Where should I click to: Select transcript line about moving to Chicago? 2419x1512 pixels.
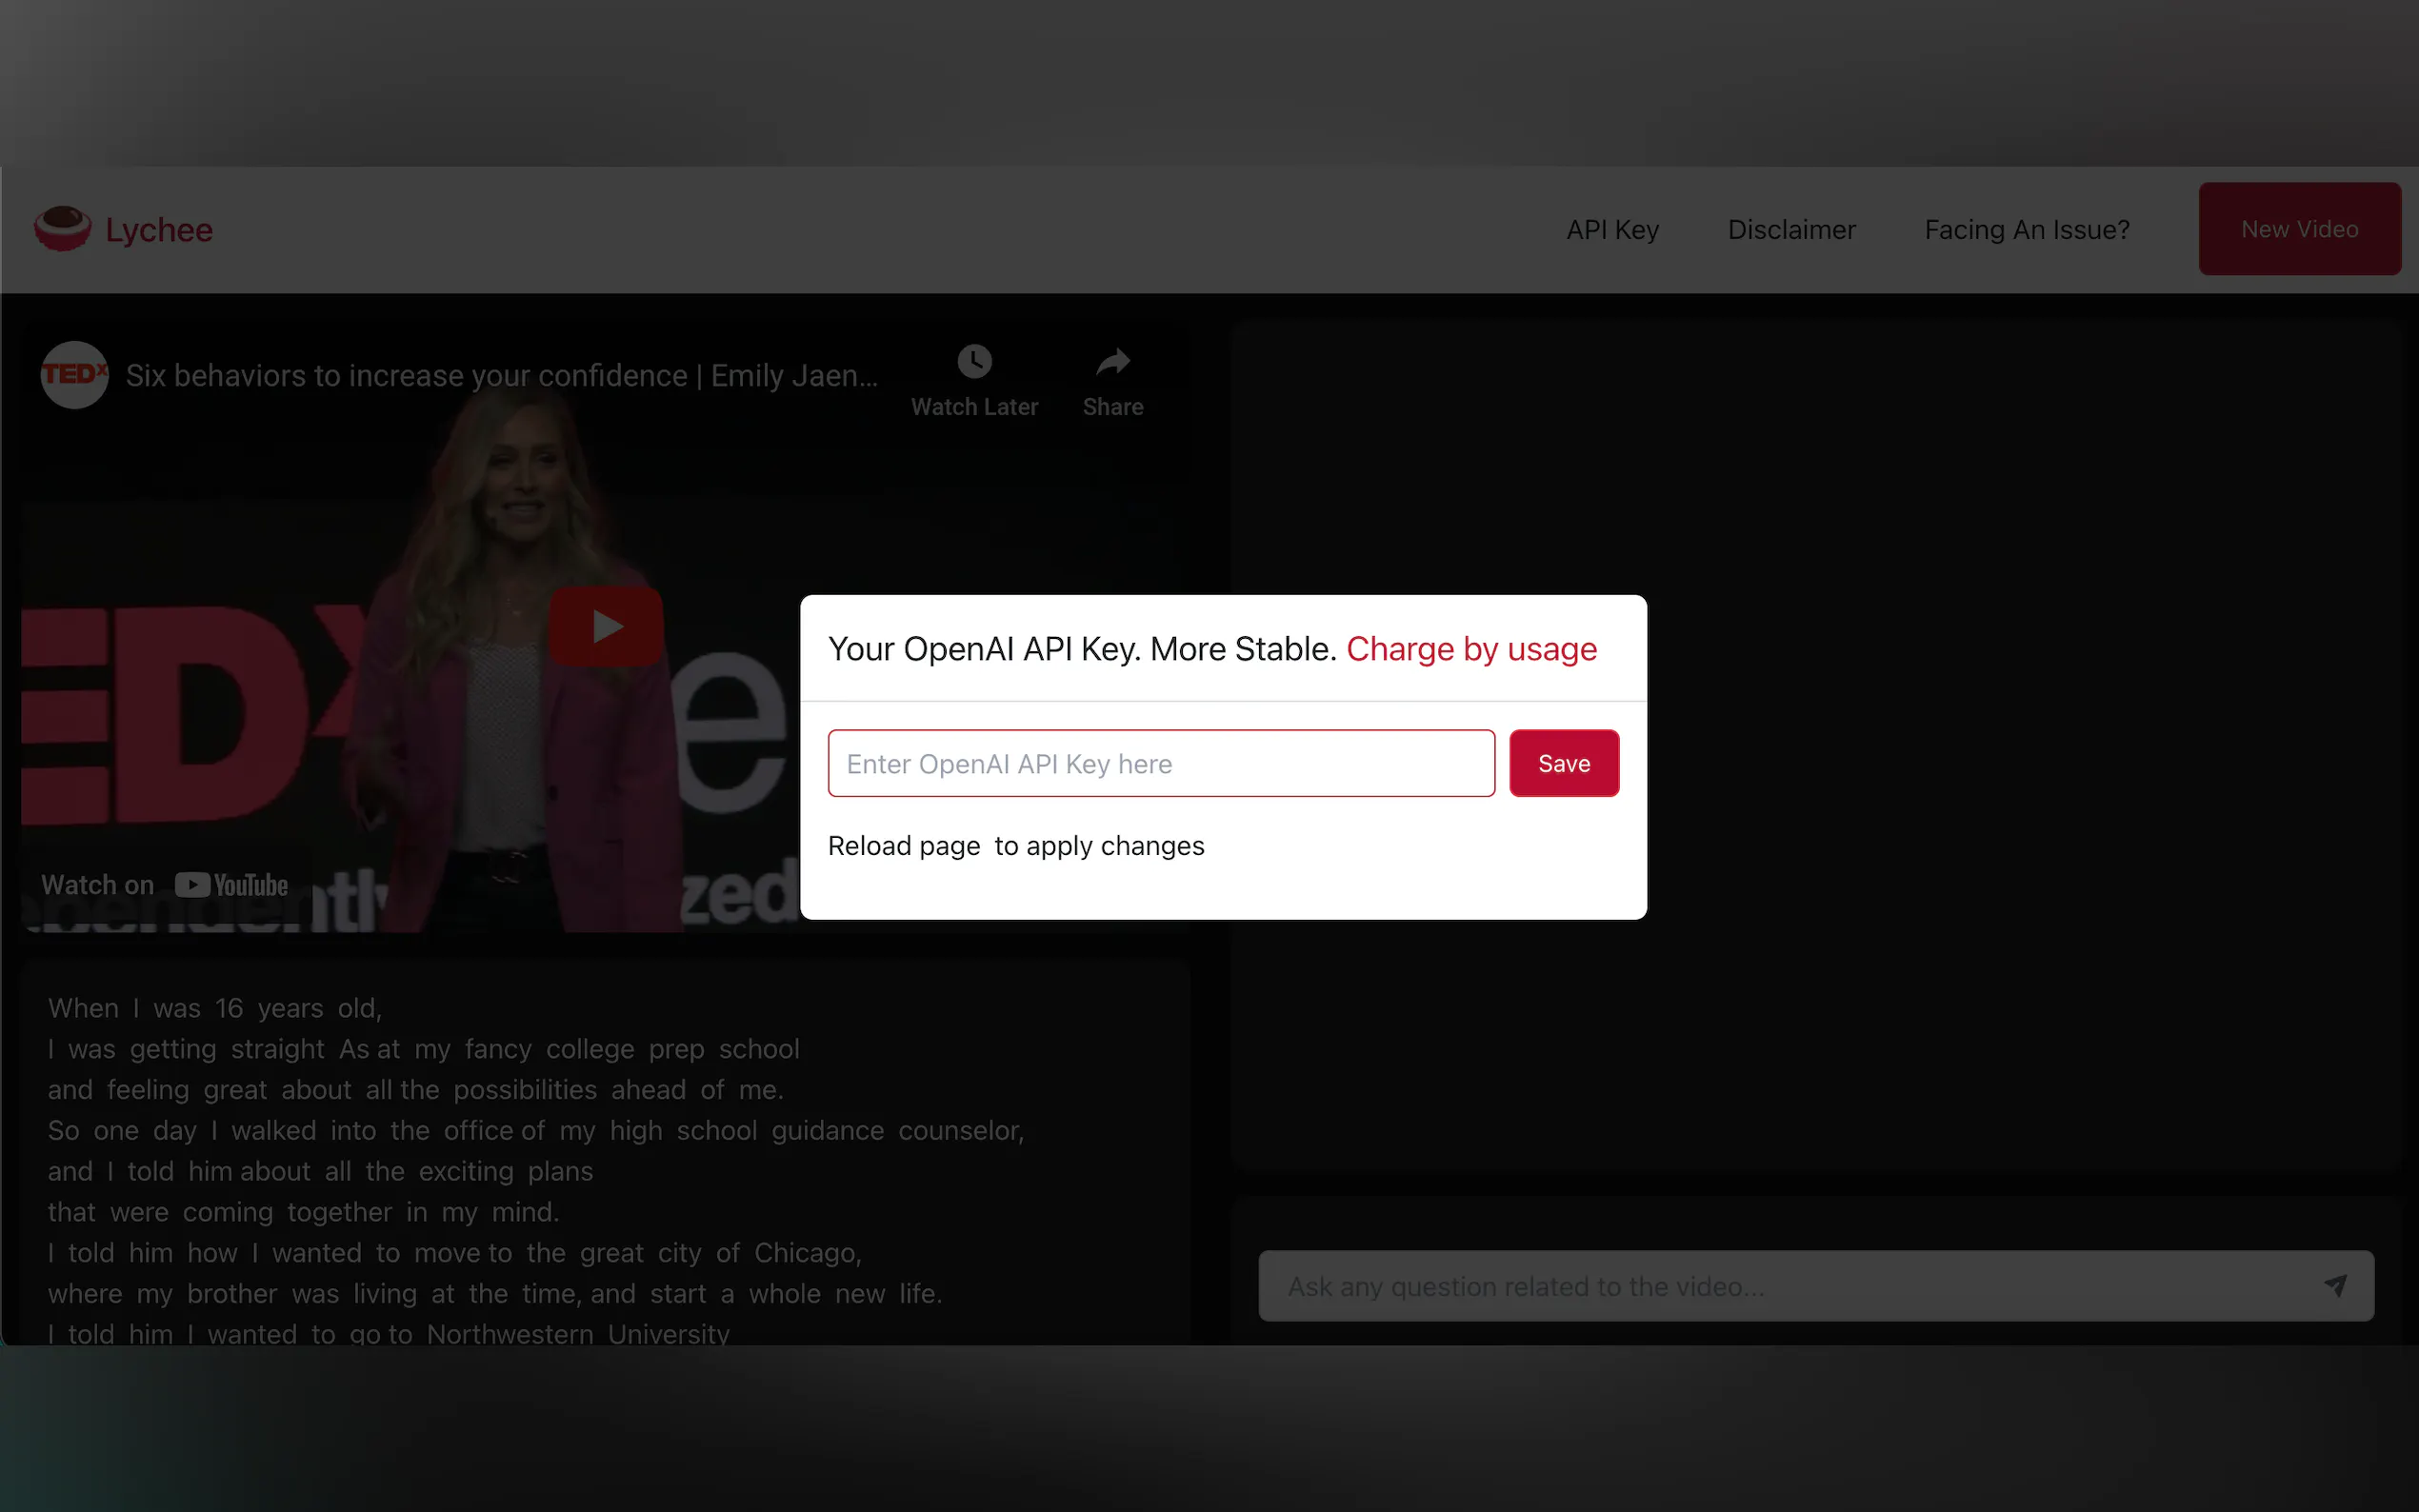pos(454,1253)
